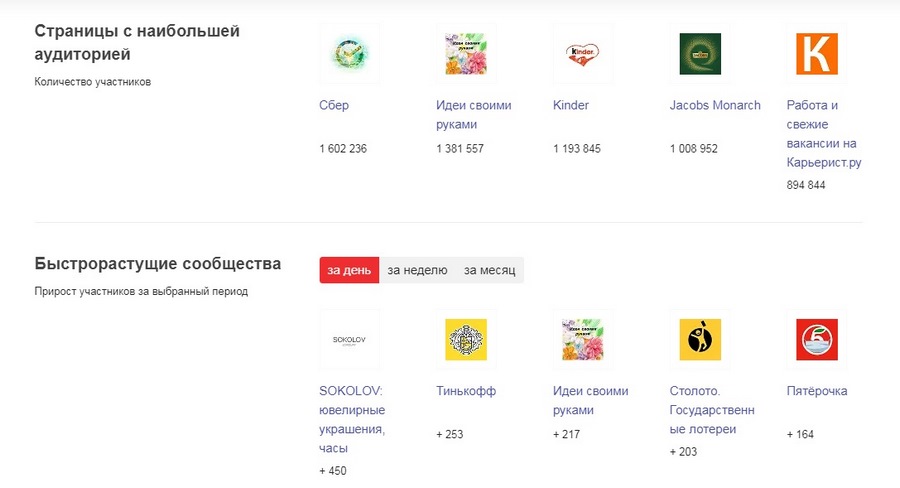Open the red Пятёрочка logo icon
Image resolution: width=900 pixels, height=488 pixels.
[x=816, y=340]
